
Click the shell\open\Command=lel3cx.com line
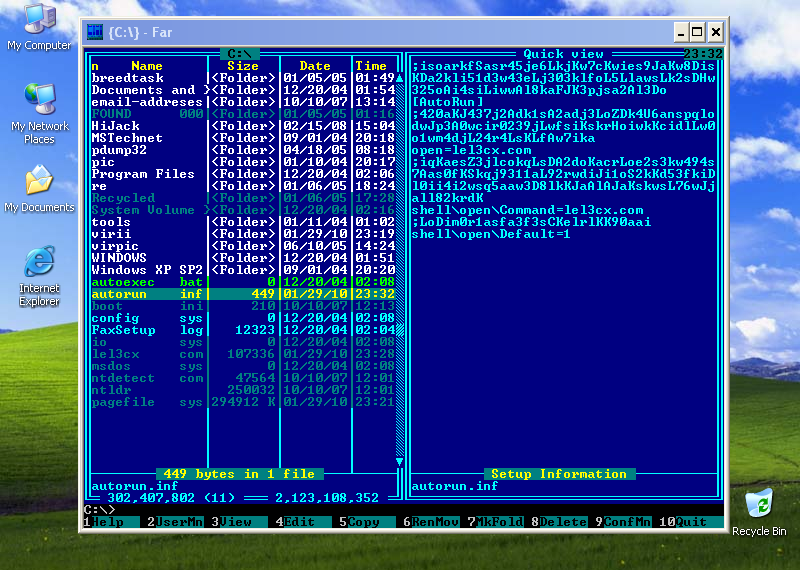tap(527, 210)
